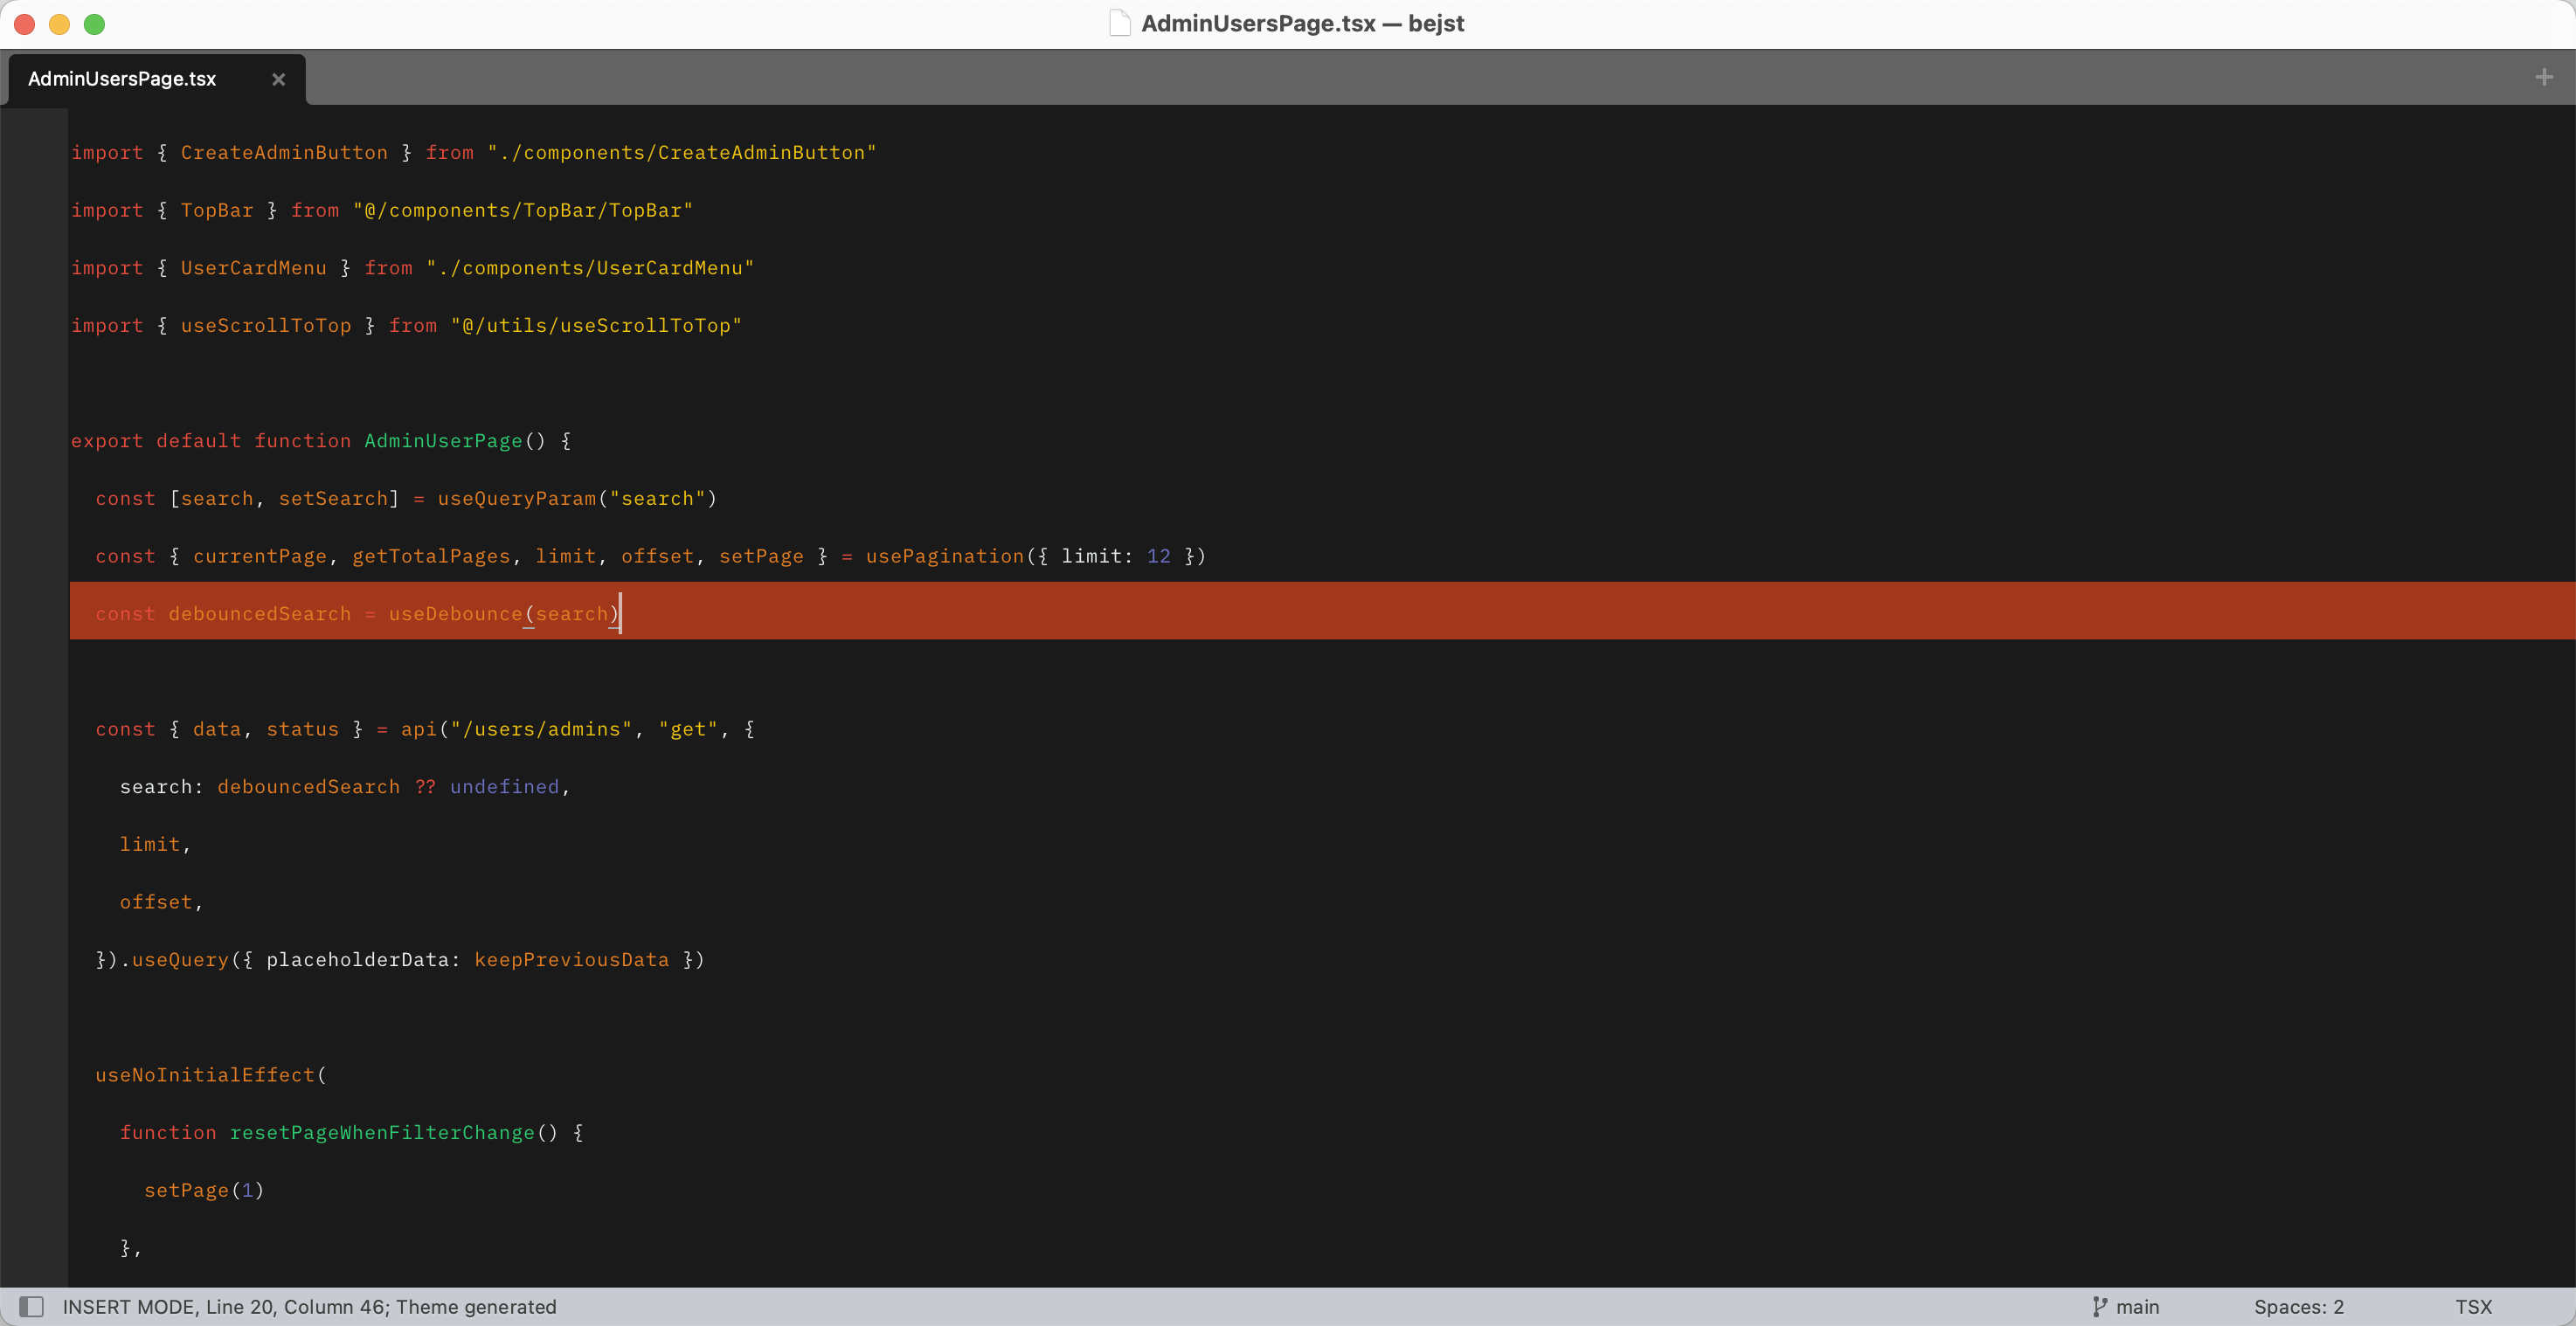Click the currentPage variable
Screen dimensions: 2576x1326
[259, 556]
